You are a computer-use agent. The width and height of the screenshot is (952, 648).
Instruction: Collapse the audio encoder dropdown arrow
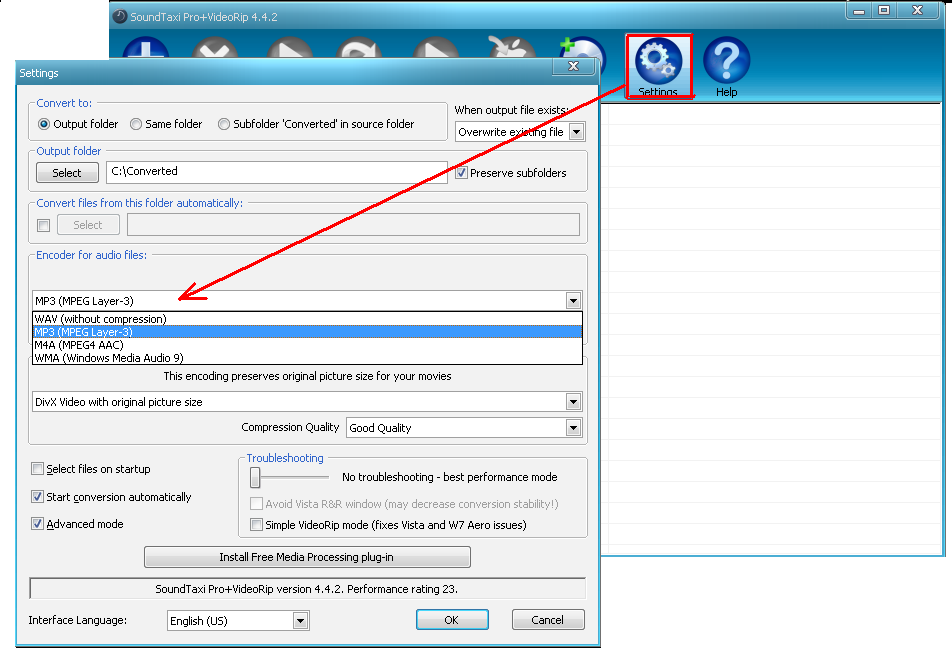[x=573, y=301]
